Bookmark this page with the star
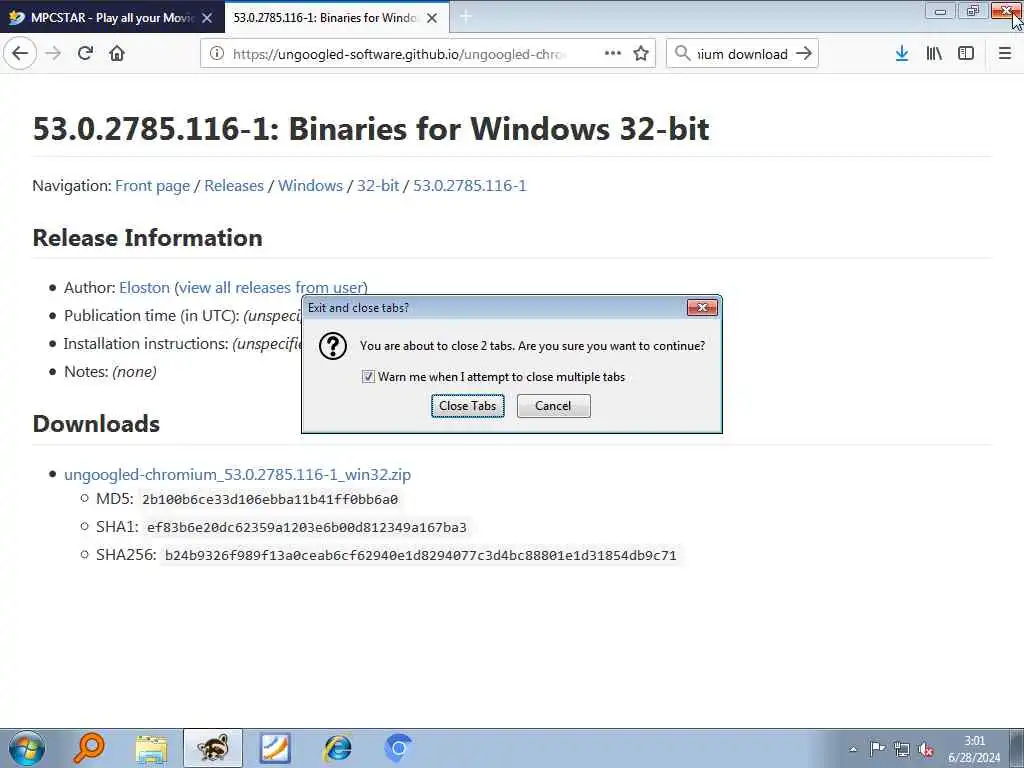 [x=641, y=53]
